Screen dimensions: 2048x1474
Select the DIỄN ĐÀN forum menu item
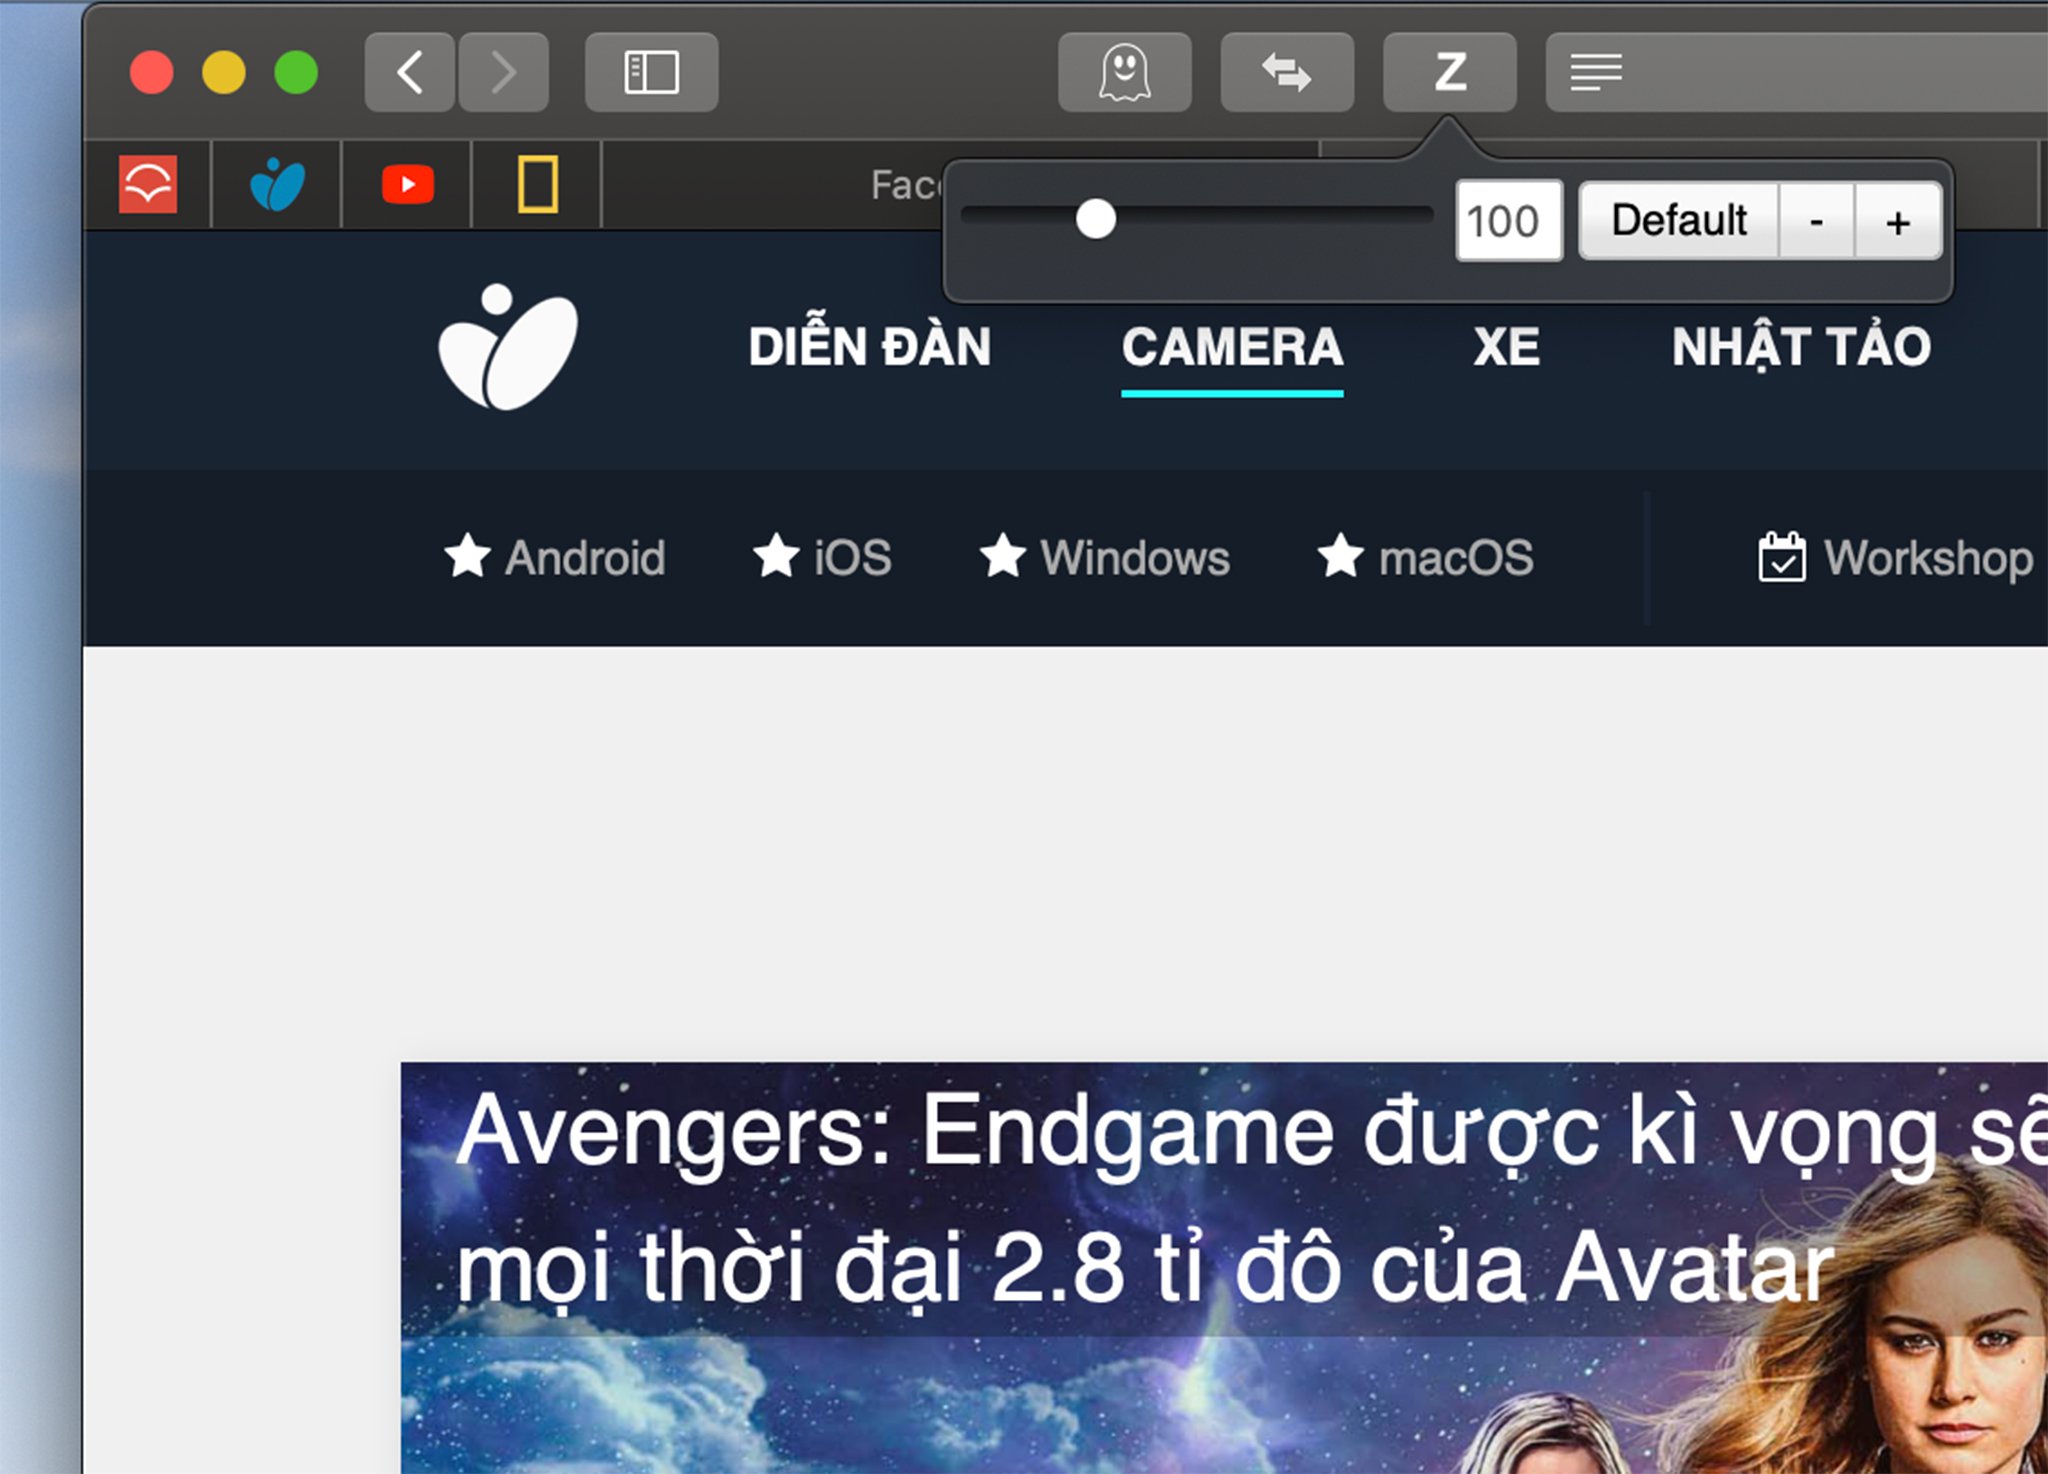coord(870,347)
